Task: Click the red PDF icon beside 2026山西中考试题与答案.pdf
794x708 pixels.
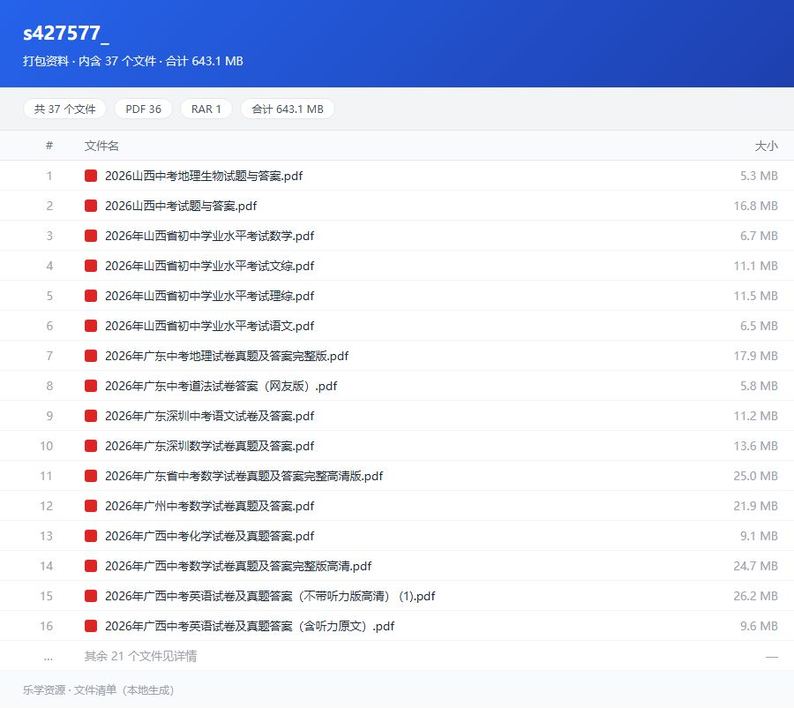Action: pyautogui.click(x=91, y=206)
